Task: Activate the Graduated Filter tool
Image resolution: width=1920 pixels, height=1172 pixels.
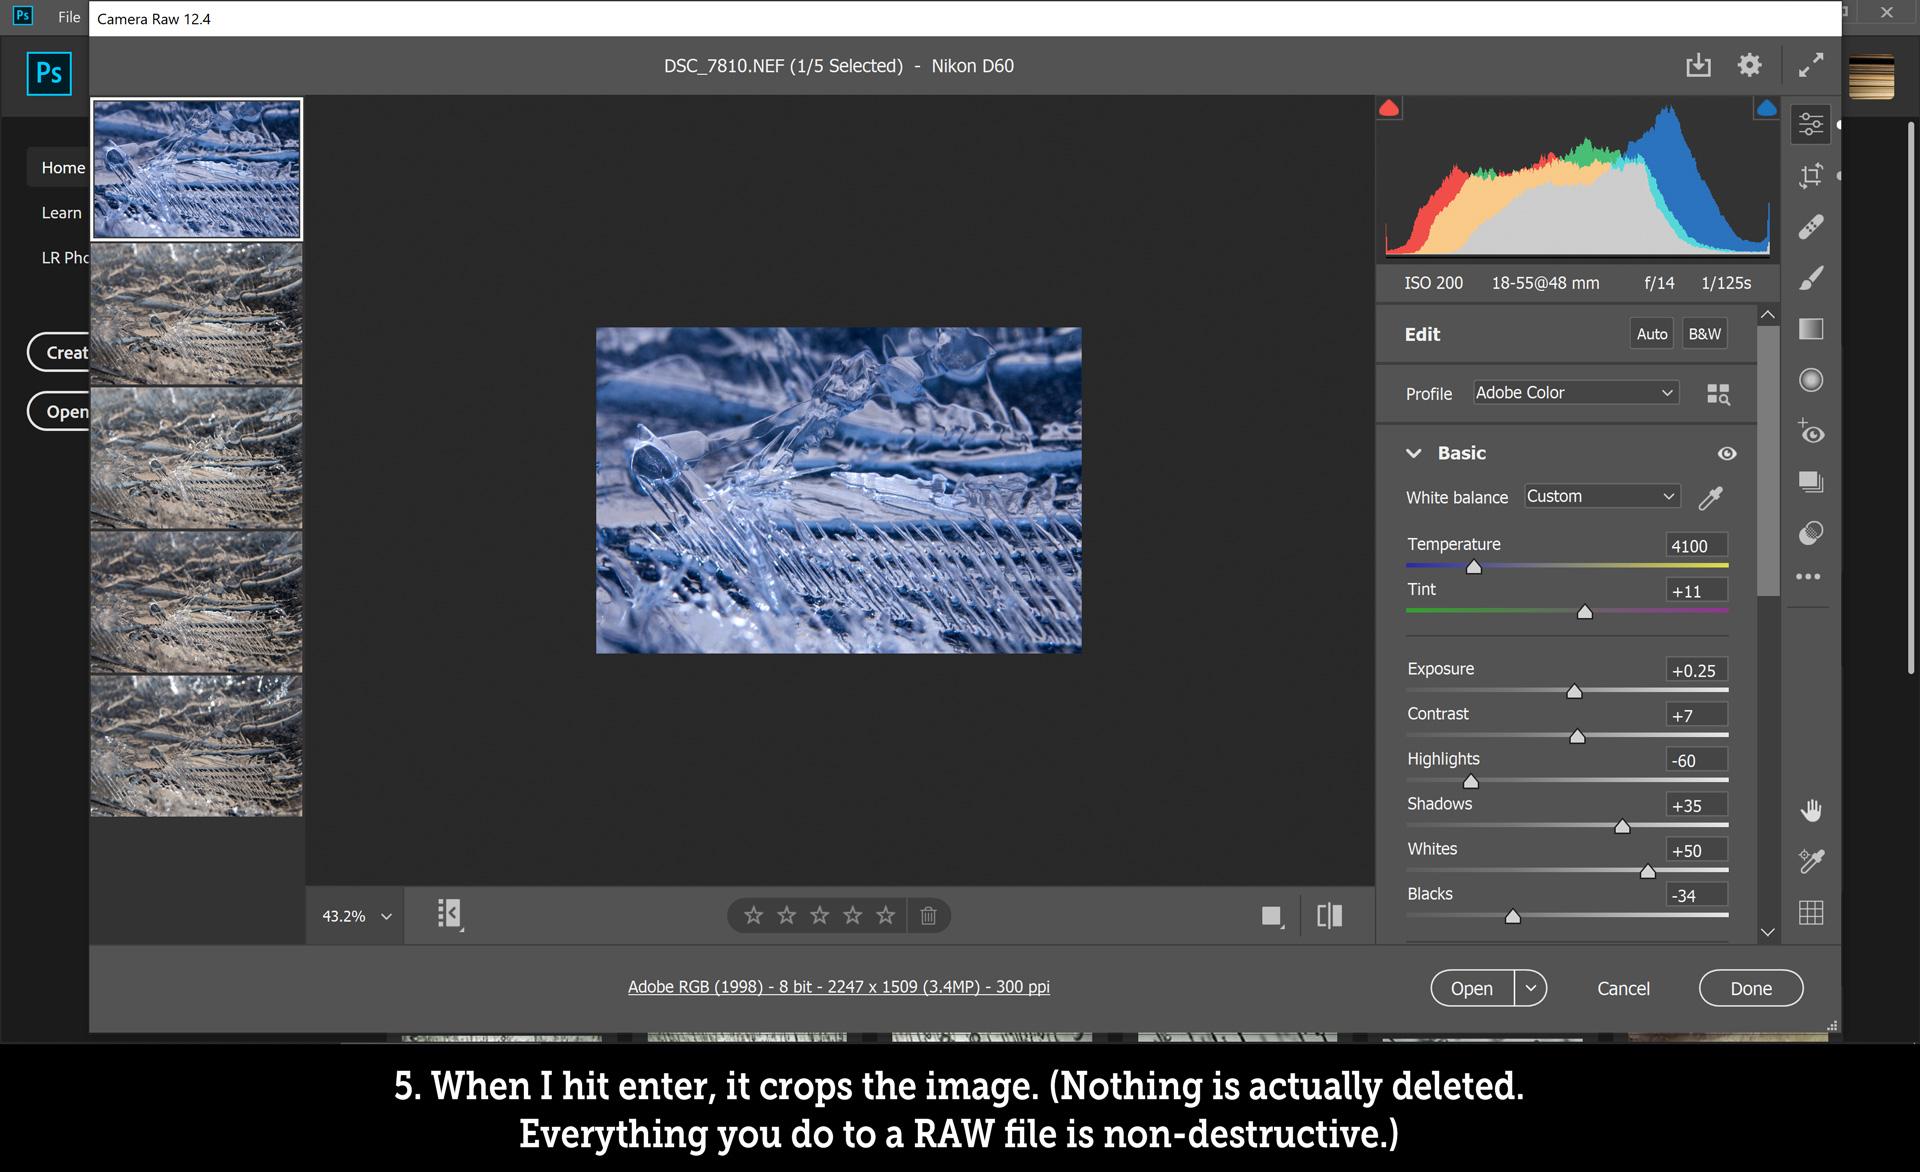Action: pos(1810,328)
